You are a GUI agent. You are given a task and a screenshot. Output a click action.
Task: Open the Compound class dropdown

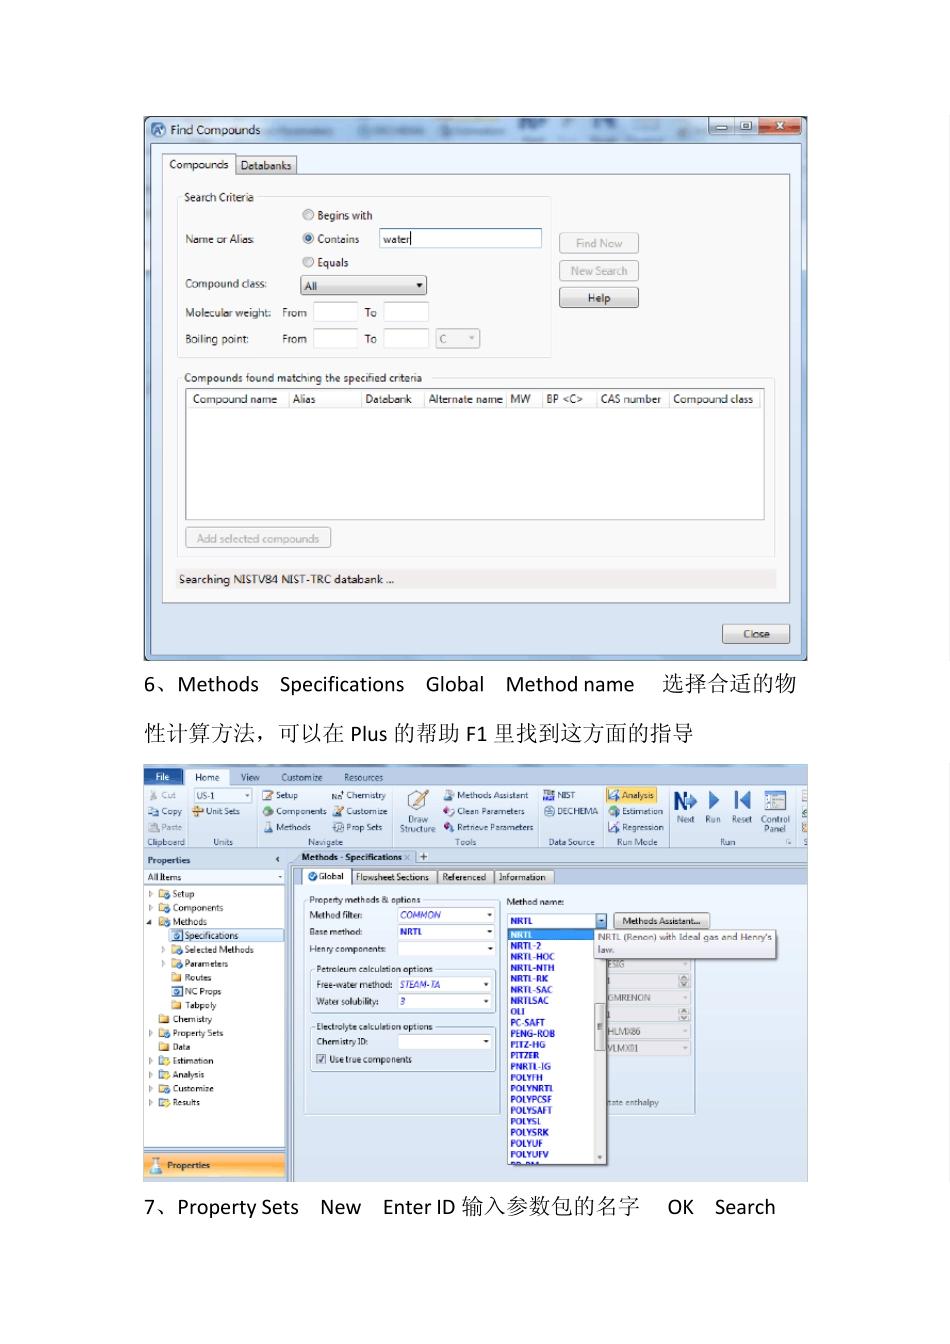pos(364,286)
